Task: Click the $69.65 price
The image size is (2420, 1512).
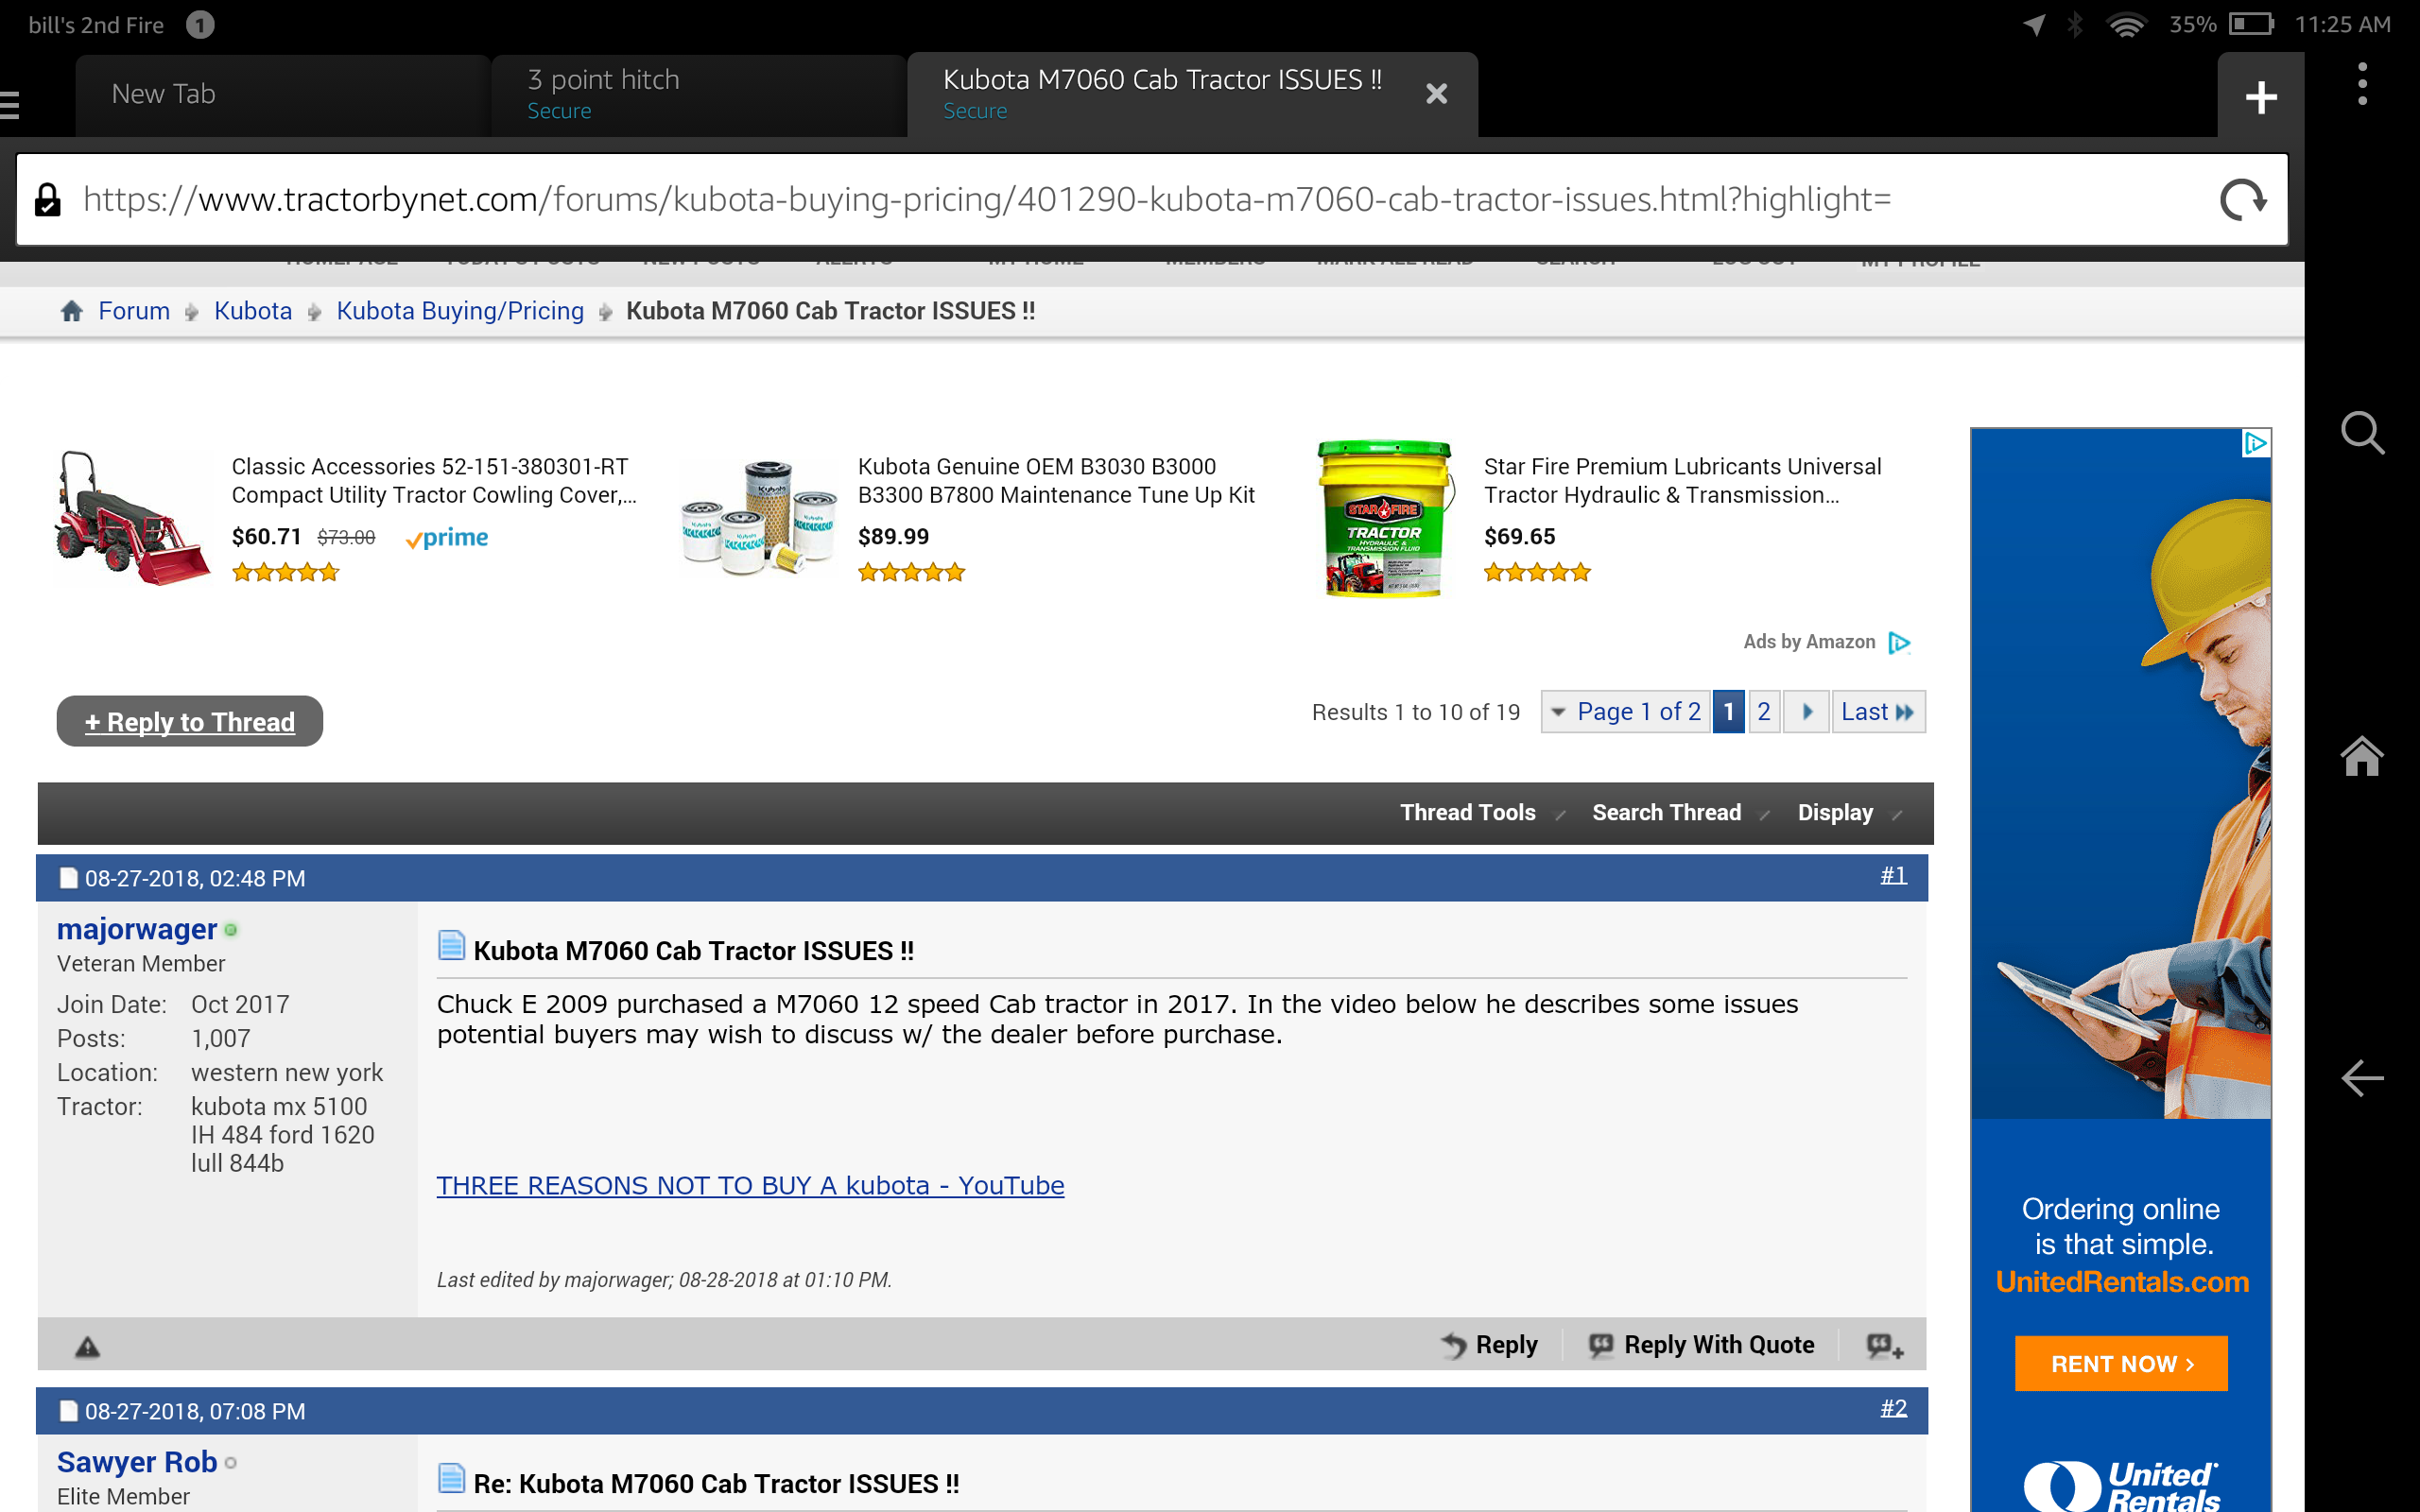Action: point(1520,537)
